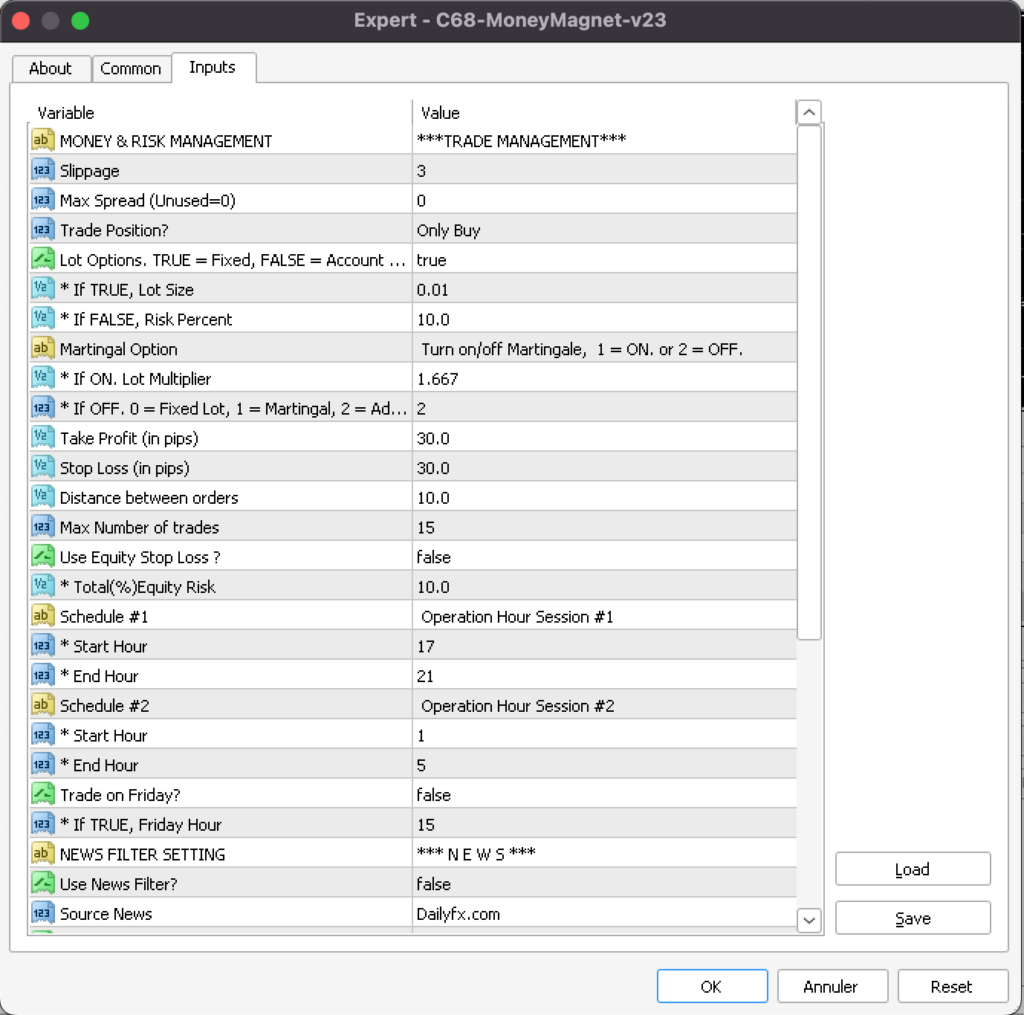1024x1015 pixels.
Task: Click the integer icon beside Max Number of trades
Action: [x=42, y=527]
